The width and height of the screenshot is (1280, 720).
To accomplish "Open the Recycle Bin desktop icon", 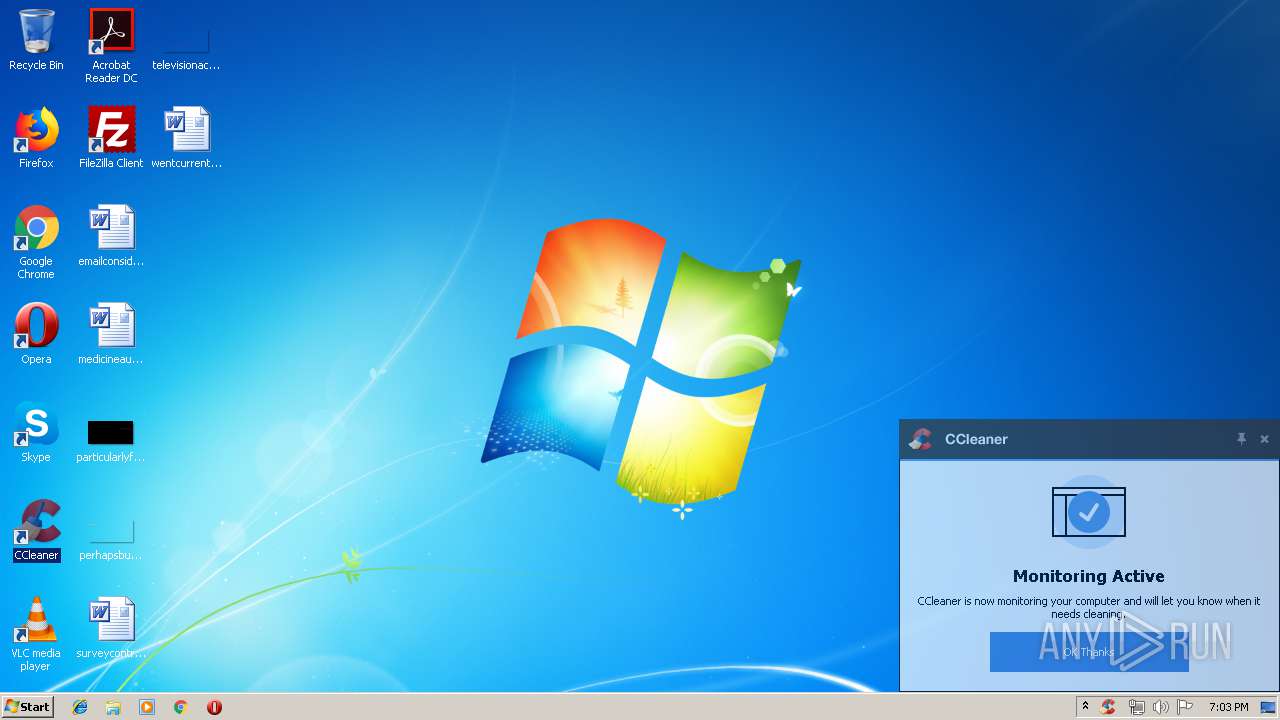I will point(36,41).
